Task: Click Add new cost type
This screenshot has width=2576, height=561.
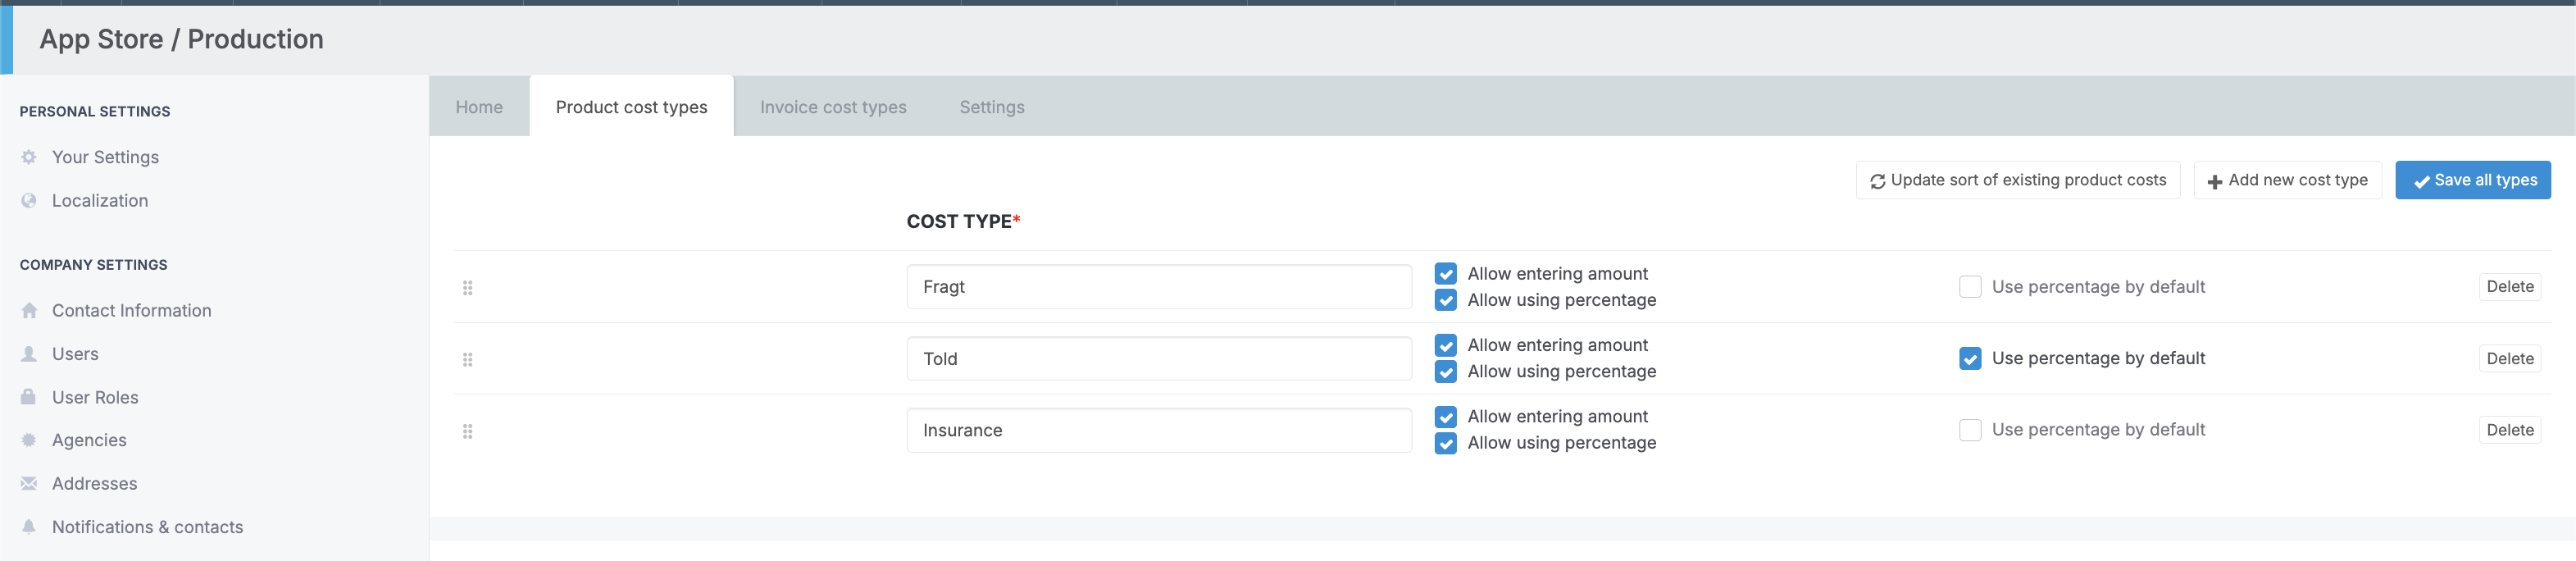Action: pos(2286,180)
